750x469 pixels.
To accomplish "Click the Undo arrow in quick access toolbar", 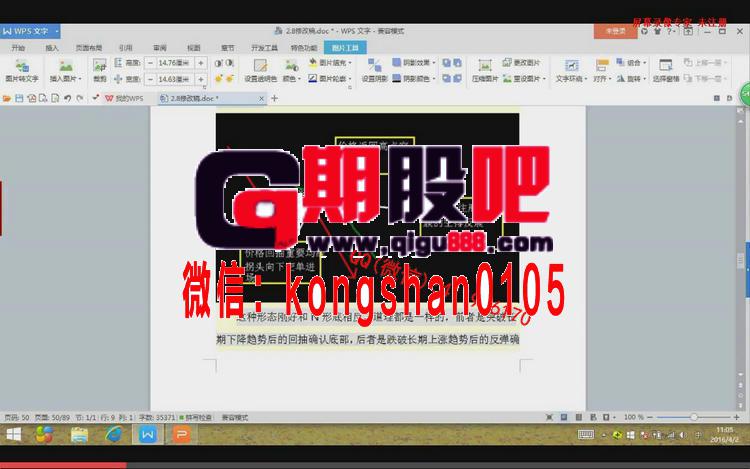I will (x=67, y=98).
